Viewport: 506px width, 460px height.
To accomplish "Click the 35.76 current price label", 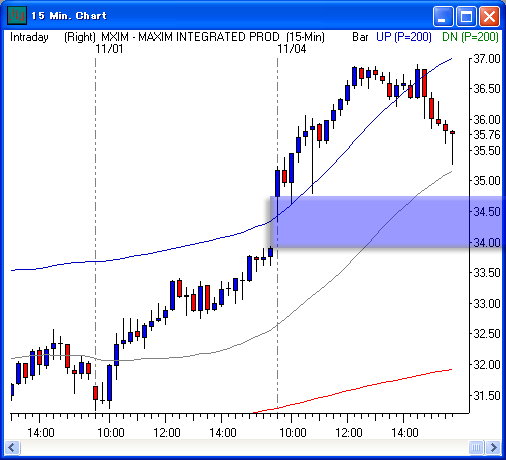I will tap(487, 135).
